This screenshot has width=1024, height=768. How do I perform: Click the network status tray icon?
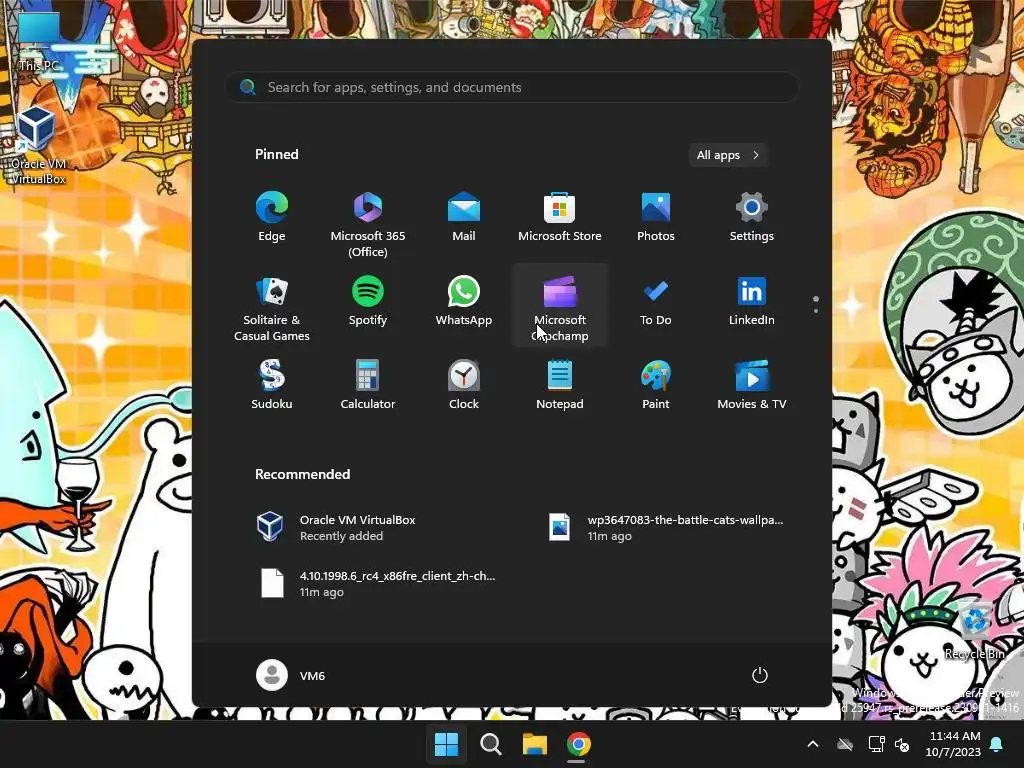tap(876, 744)
